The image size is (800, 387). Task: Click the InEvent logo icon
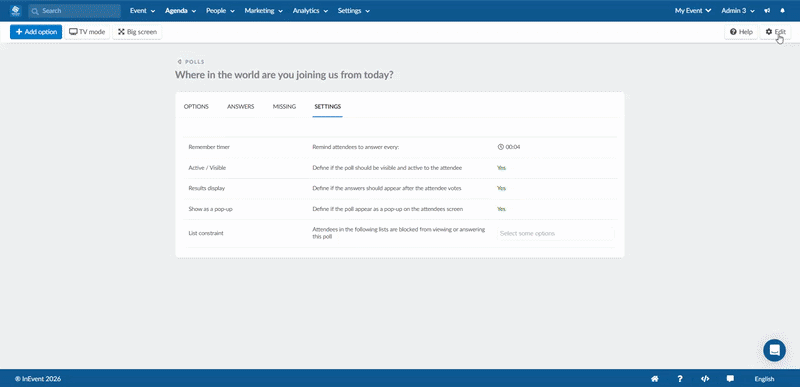click(16, 10)
